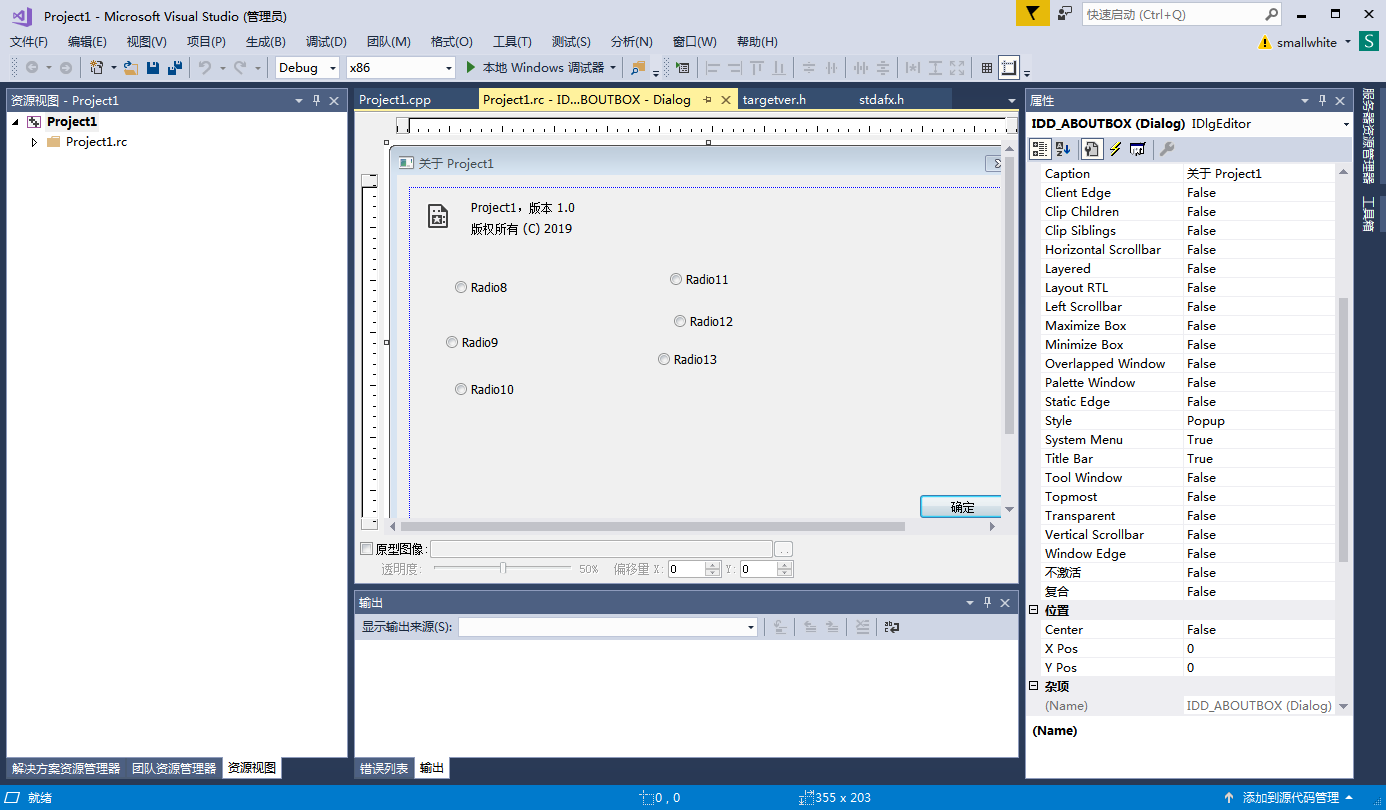
Task: Open the debugger target dropdown arrow
Action: 613,68
